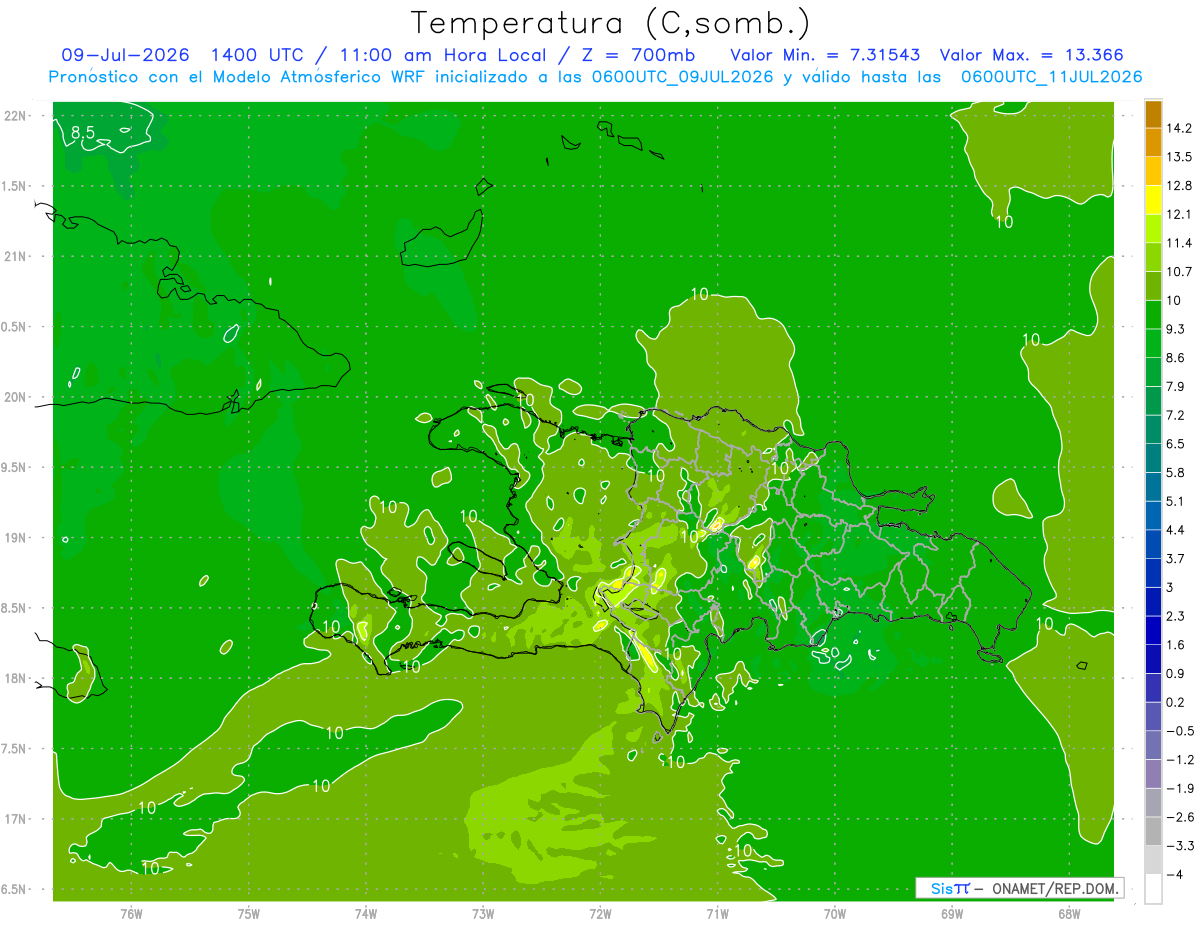The height and width of the screenshot is (927, 1200).
Task: Click the '71W' longitude axis label
Action: [717, 914]
